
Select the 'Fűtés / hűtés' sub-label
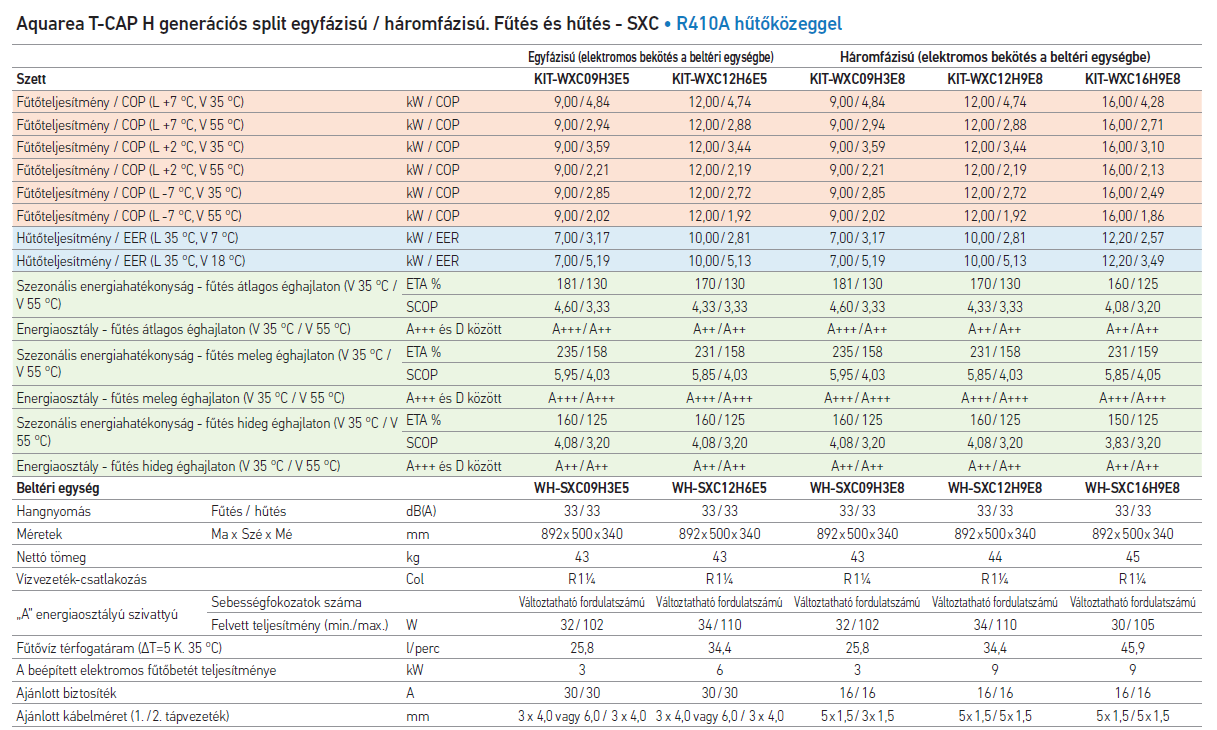point(248,511)
